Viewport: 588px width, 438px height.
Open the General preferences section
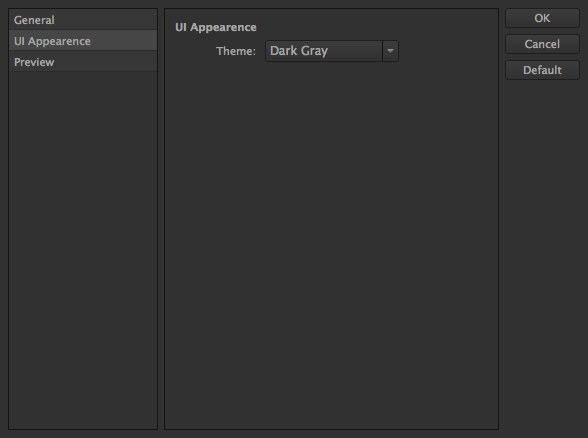[83, 20]
